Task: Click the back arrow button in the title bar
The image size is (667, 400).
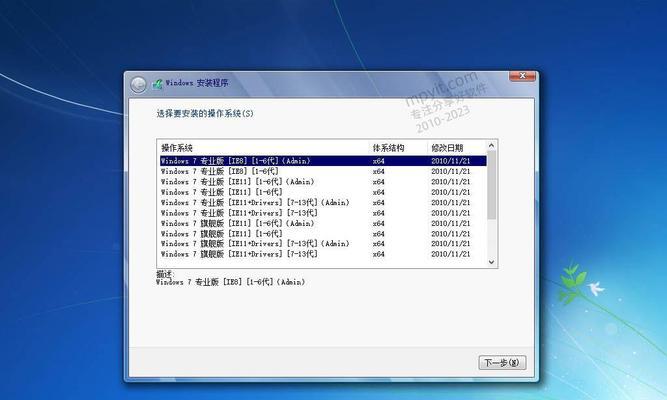Action: click(138, 85)
